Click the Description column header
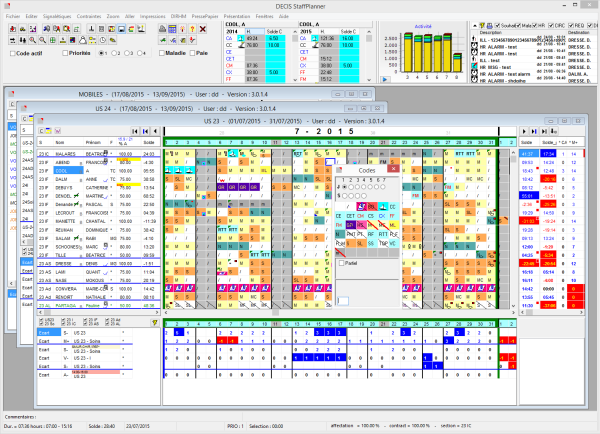This screenshot has width=600, height=434. coord(490,33)
